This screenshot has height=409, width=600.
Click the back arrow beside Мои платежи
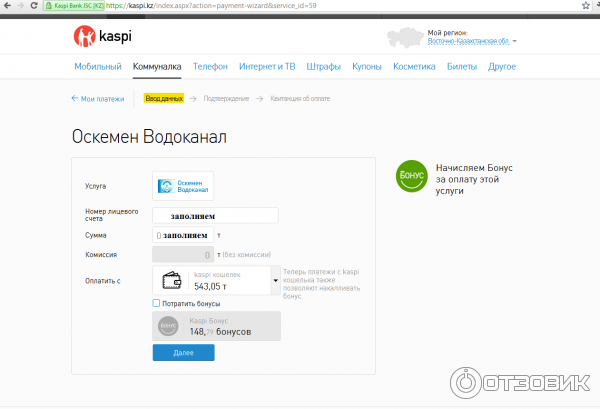point(75,99)
